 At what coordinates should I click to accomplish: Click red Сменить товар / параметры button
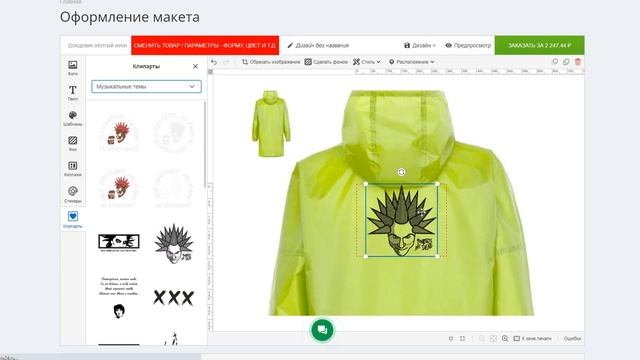pos(205,45)
